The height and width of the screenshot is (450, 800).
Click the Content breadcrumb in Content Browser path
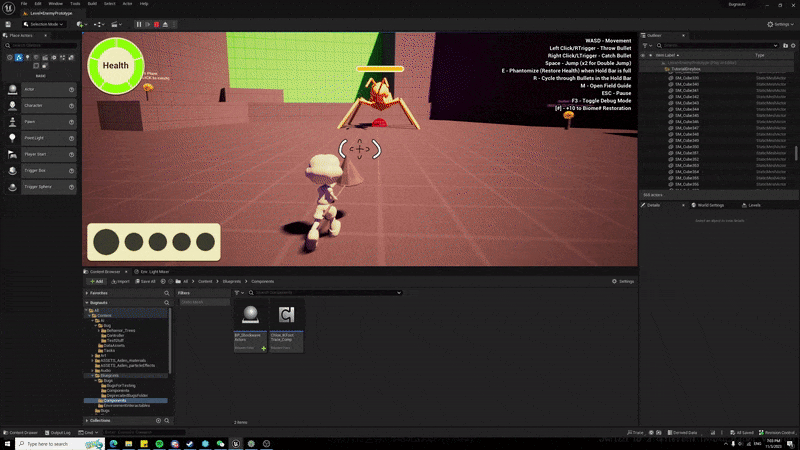[x=205, y=282]
